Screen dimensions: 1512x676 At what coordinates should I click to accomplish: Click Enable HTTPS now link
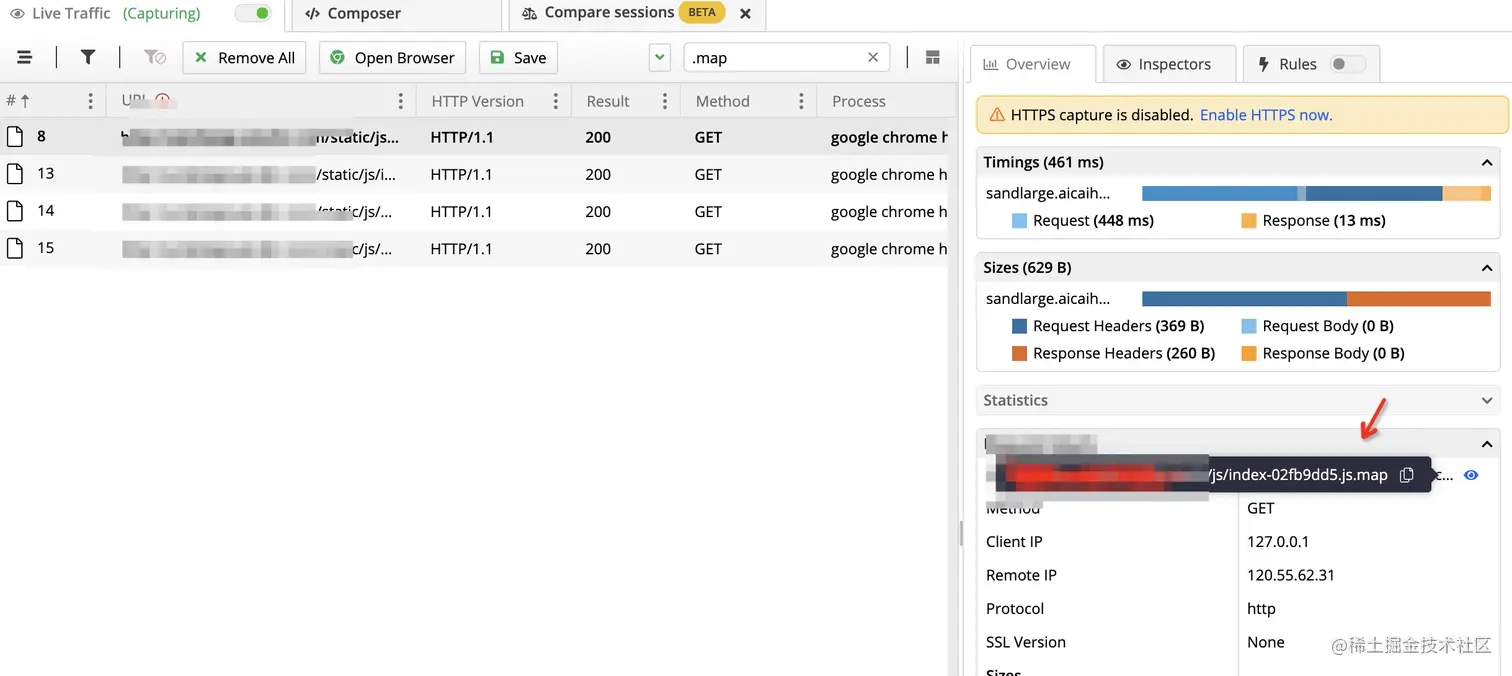1266,115
